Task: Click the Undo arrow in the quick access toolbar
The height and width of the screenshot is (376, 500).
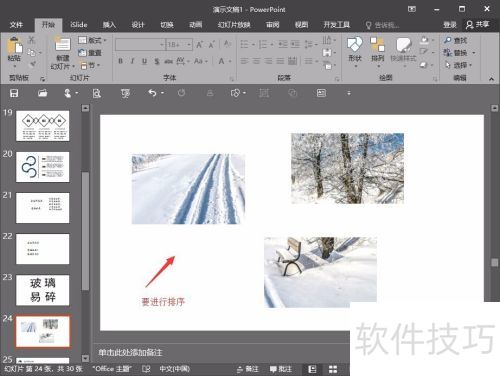Action: pyautogui.click(x=152, y=93)
